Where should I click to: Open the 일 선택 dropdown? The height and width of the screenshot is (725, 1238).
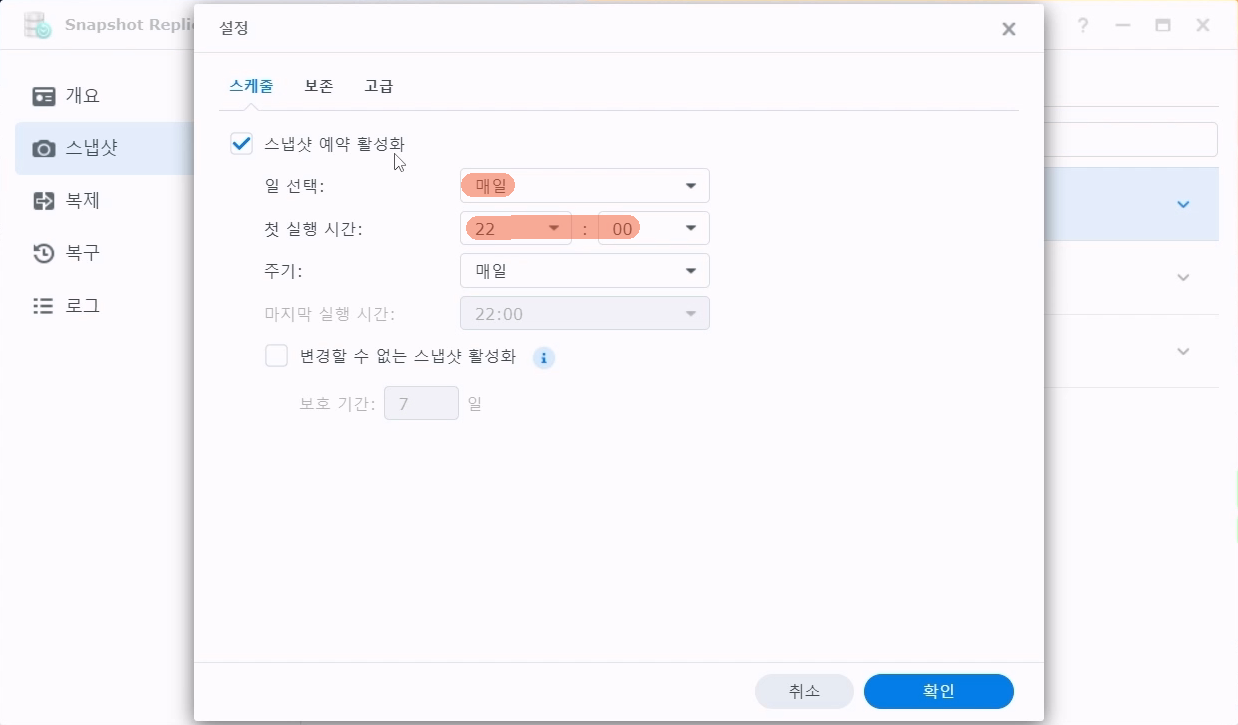point(584,186)
